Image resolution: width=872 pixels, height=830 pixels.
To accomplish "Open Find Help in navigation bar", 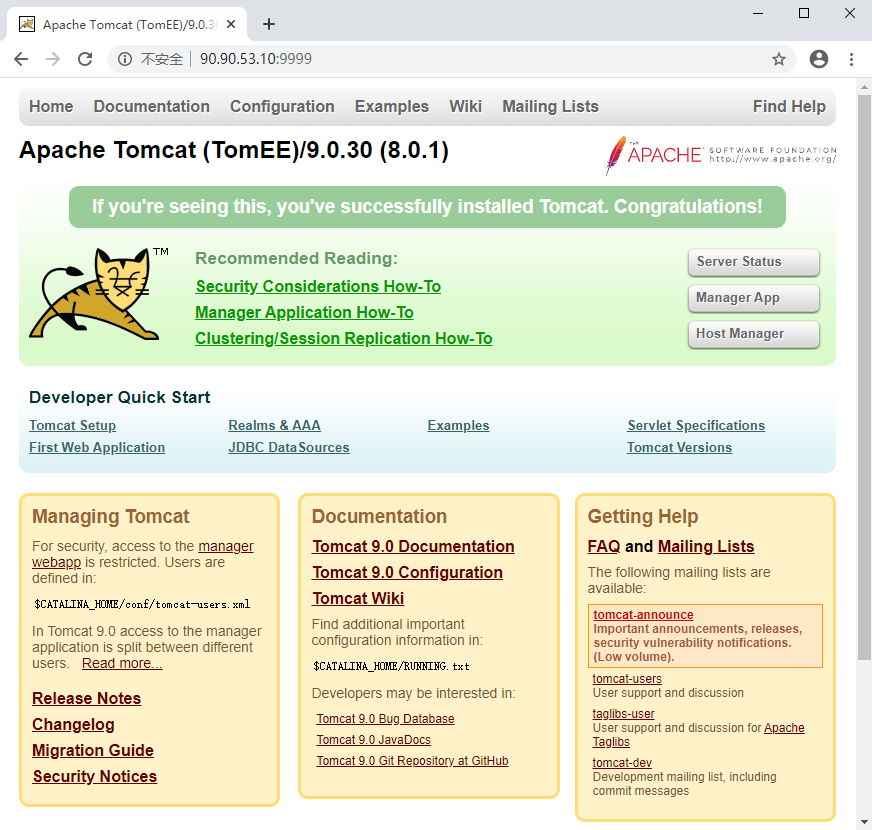I will coord(789,106).
